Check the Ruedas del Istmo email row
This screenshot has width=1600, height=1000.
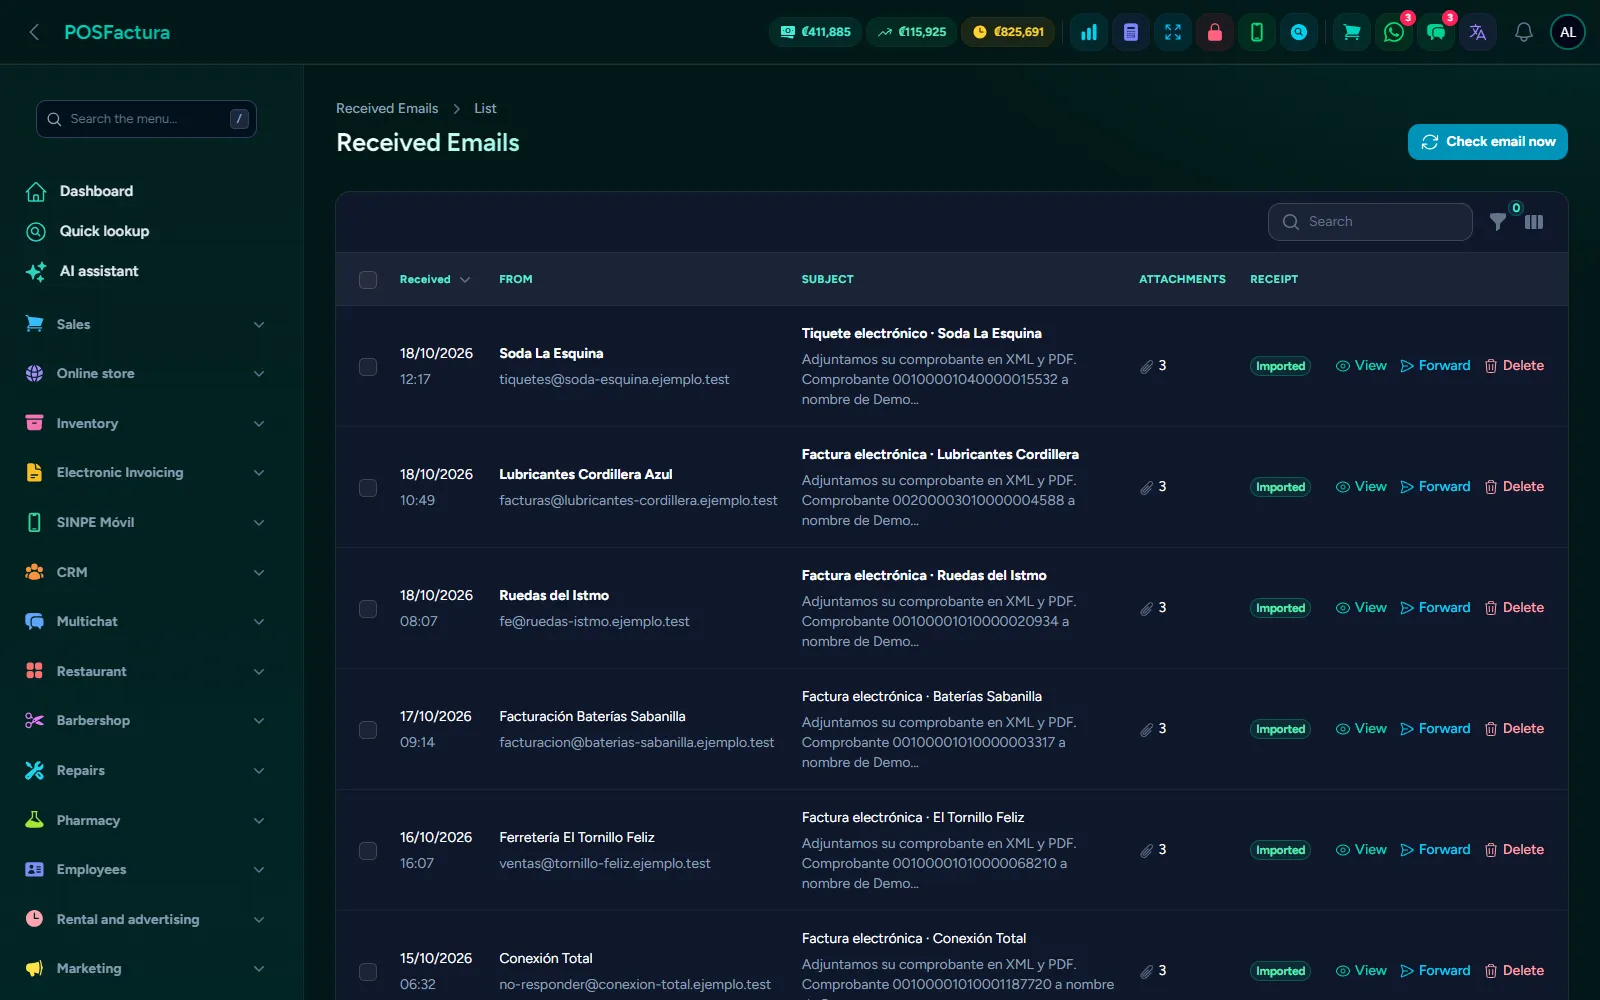[x=368, y=609]
